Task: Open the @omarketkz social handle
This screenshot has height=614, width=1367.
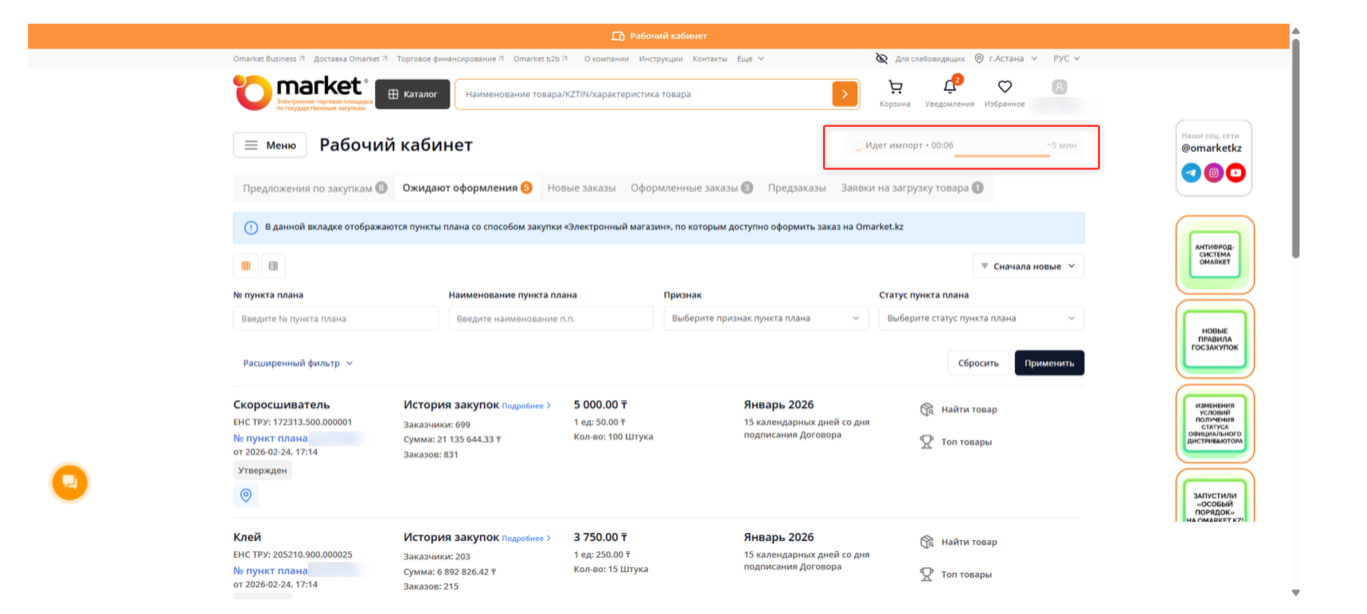Action: 1211,148
